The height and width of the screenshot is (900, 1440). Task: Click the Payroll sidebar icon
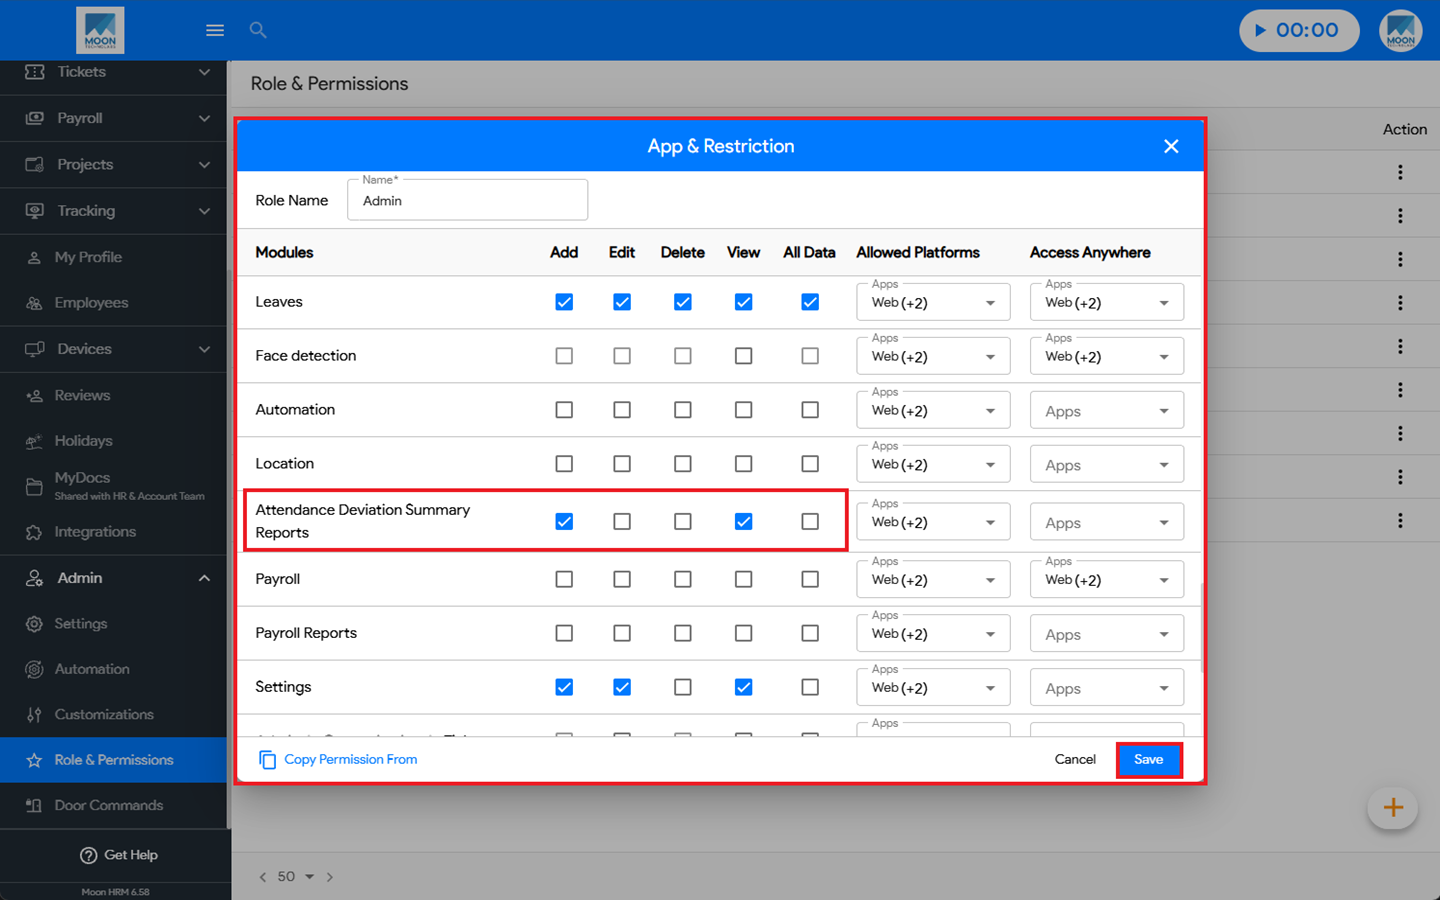click(x=35, y=118)
